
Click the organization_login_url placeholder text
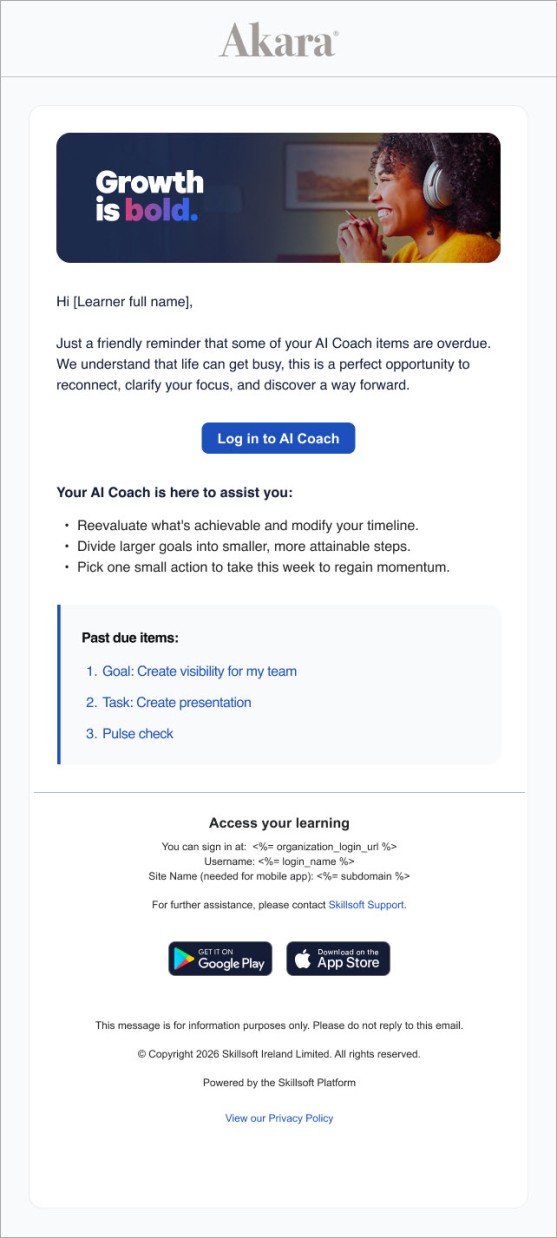coord(327,846)
